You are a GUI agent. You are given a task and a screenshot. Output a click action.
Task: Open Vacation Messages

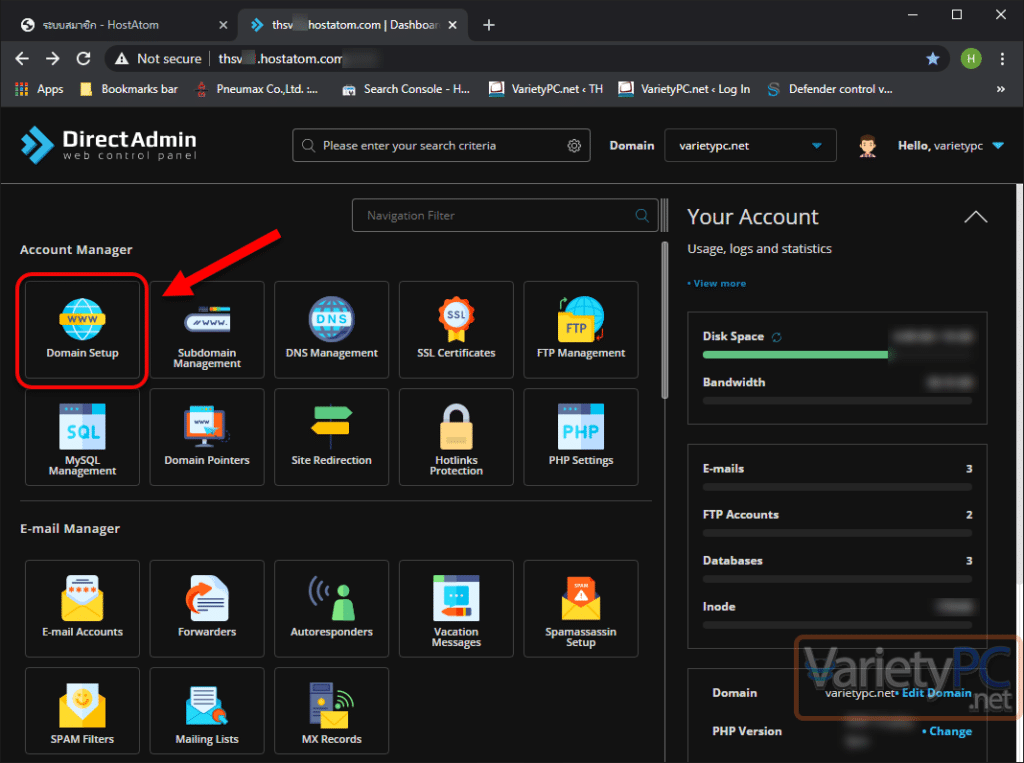[456, 609]
